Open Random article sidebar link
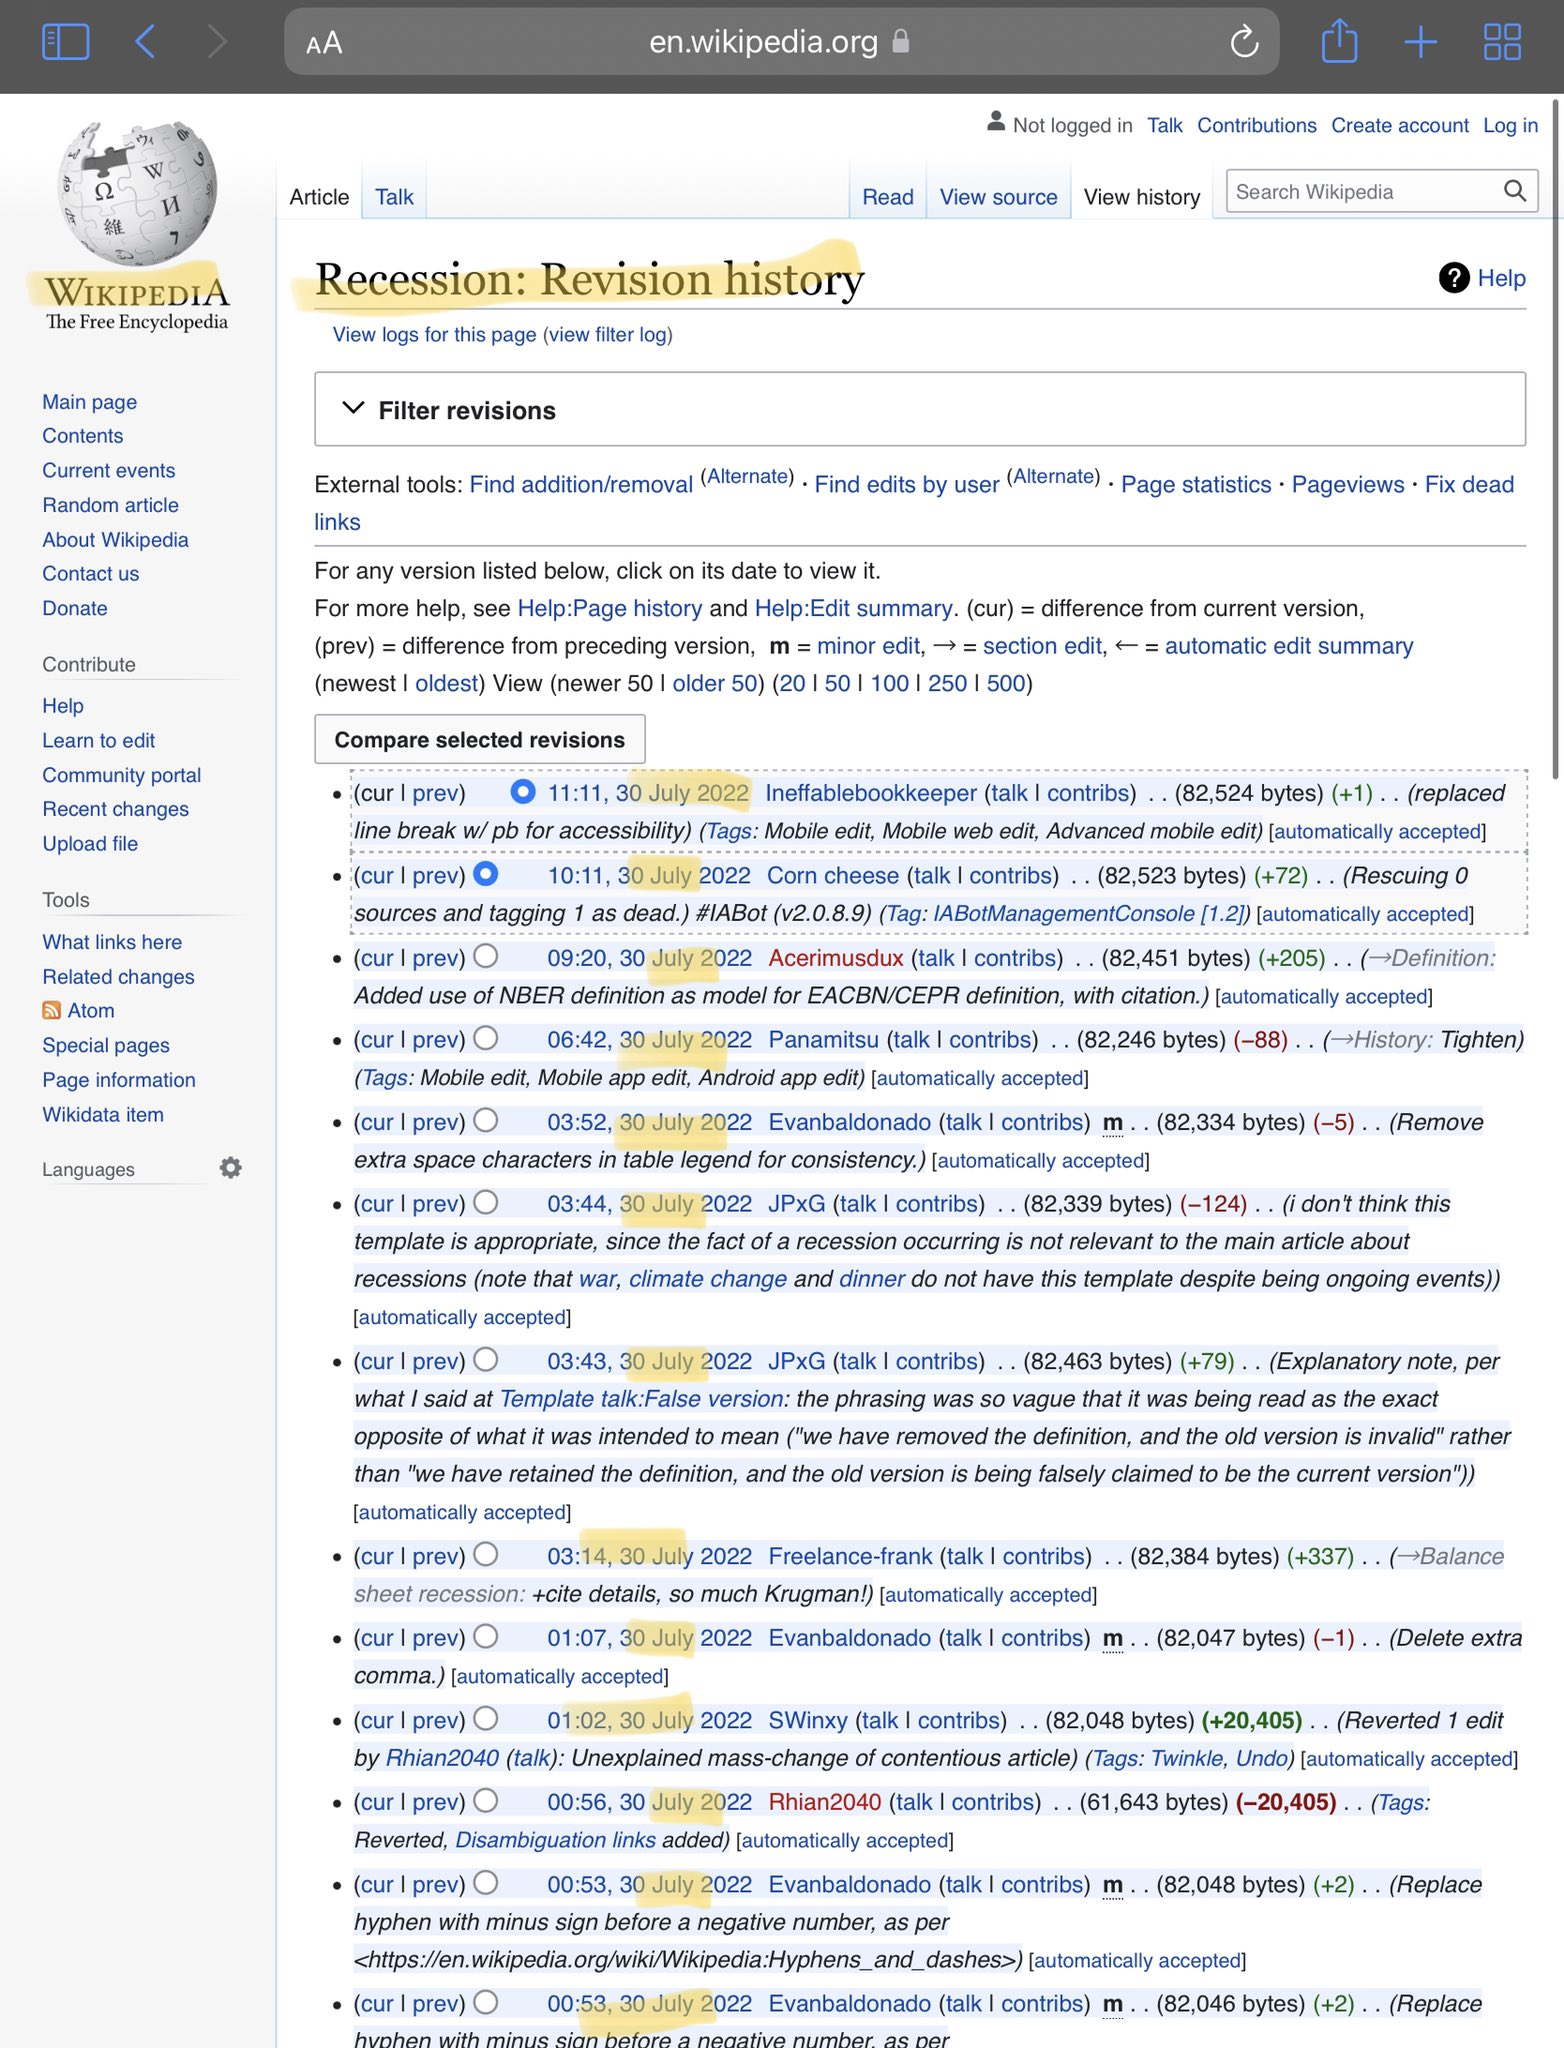Screen dimensions: 1564x2048 110,505
